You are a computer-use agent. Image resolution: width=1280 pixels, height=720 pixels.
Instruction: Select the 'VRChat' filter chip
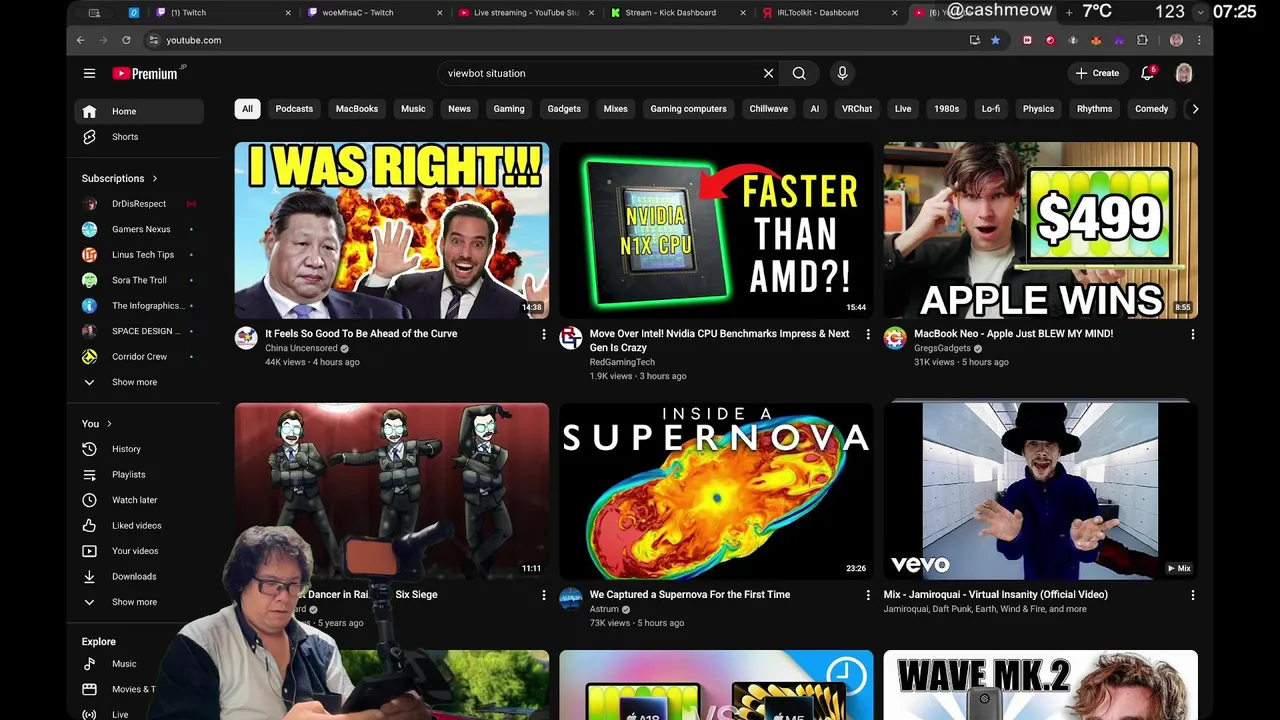point(857,109)
